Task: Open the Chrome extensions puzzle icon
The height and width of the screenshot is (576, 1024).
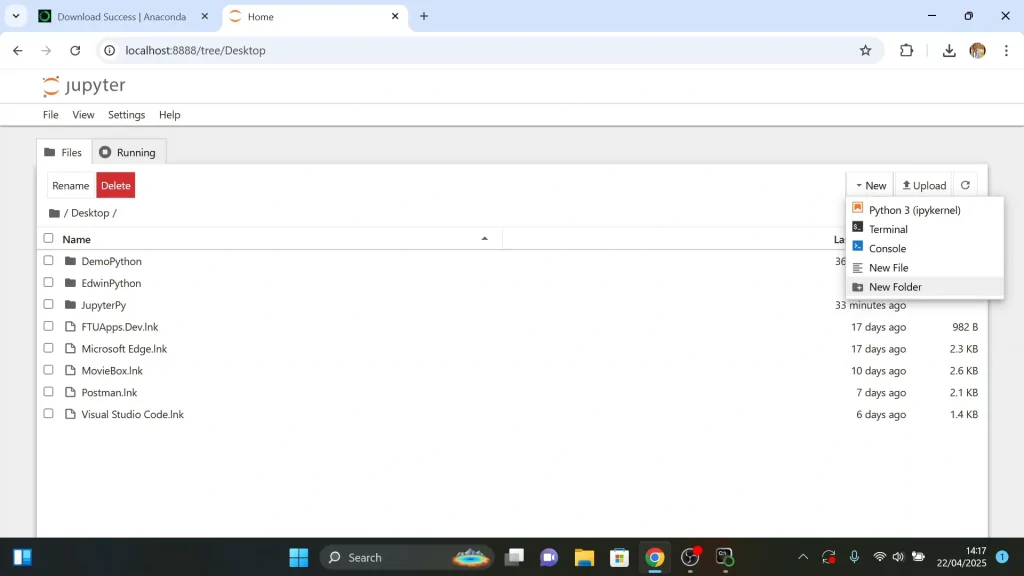Action: tap(906, 50)
